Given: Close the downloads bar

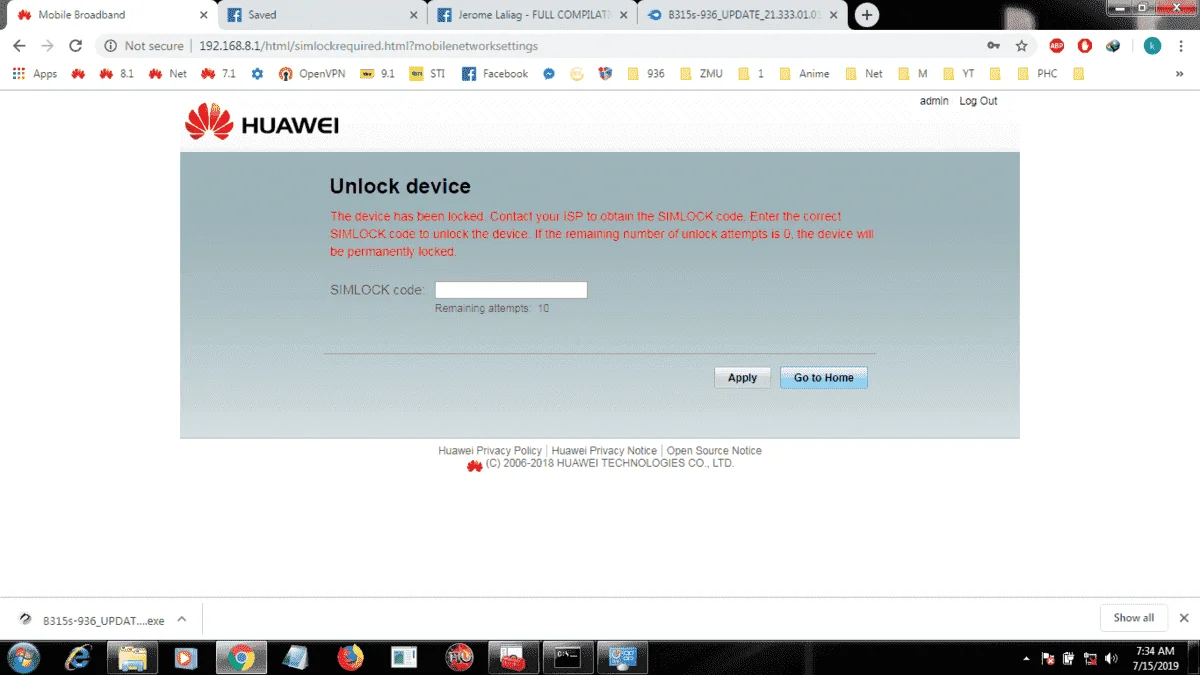Looking at the screenshot, I should [1184, 618].
